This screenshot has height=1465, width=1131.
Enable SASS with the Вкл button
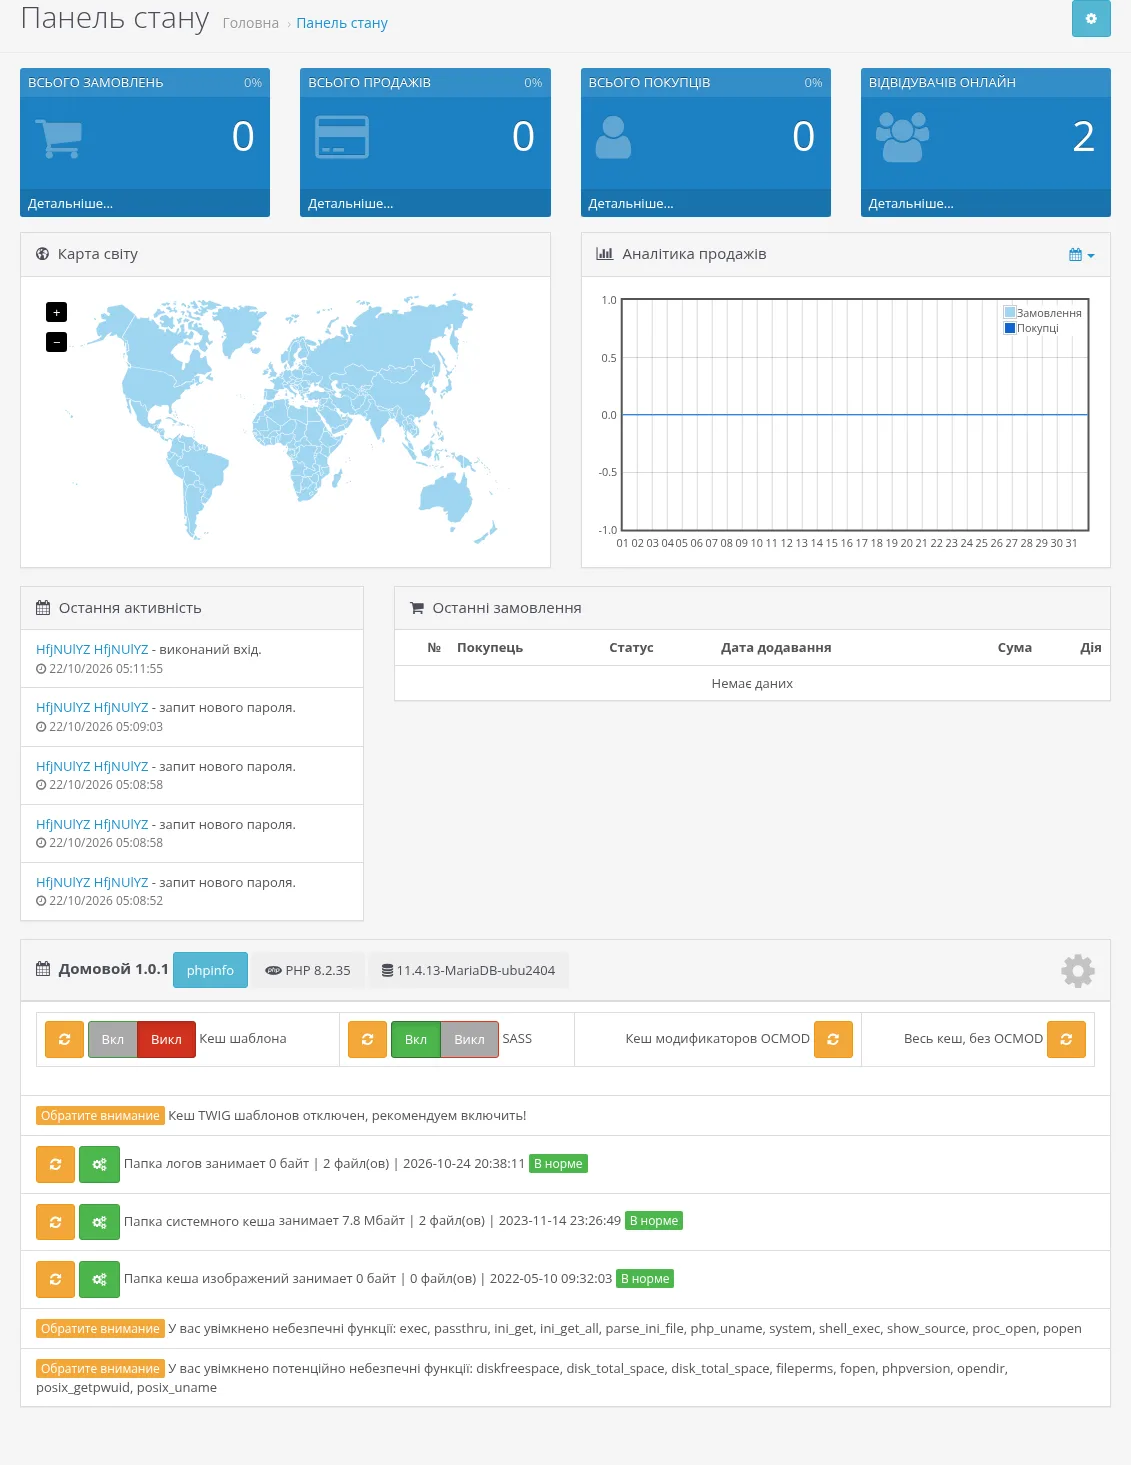(416, 1039)
